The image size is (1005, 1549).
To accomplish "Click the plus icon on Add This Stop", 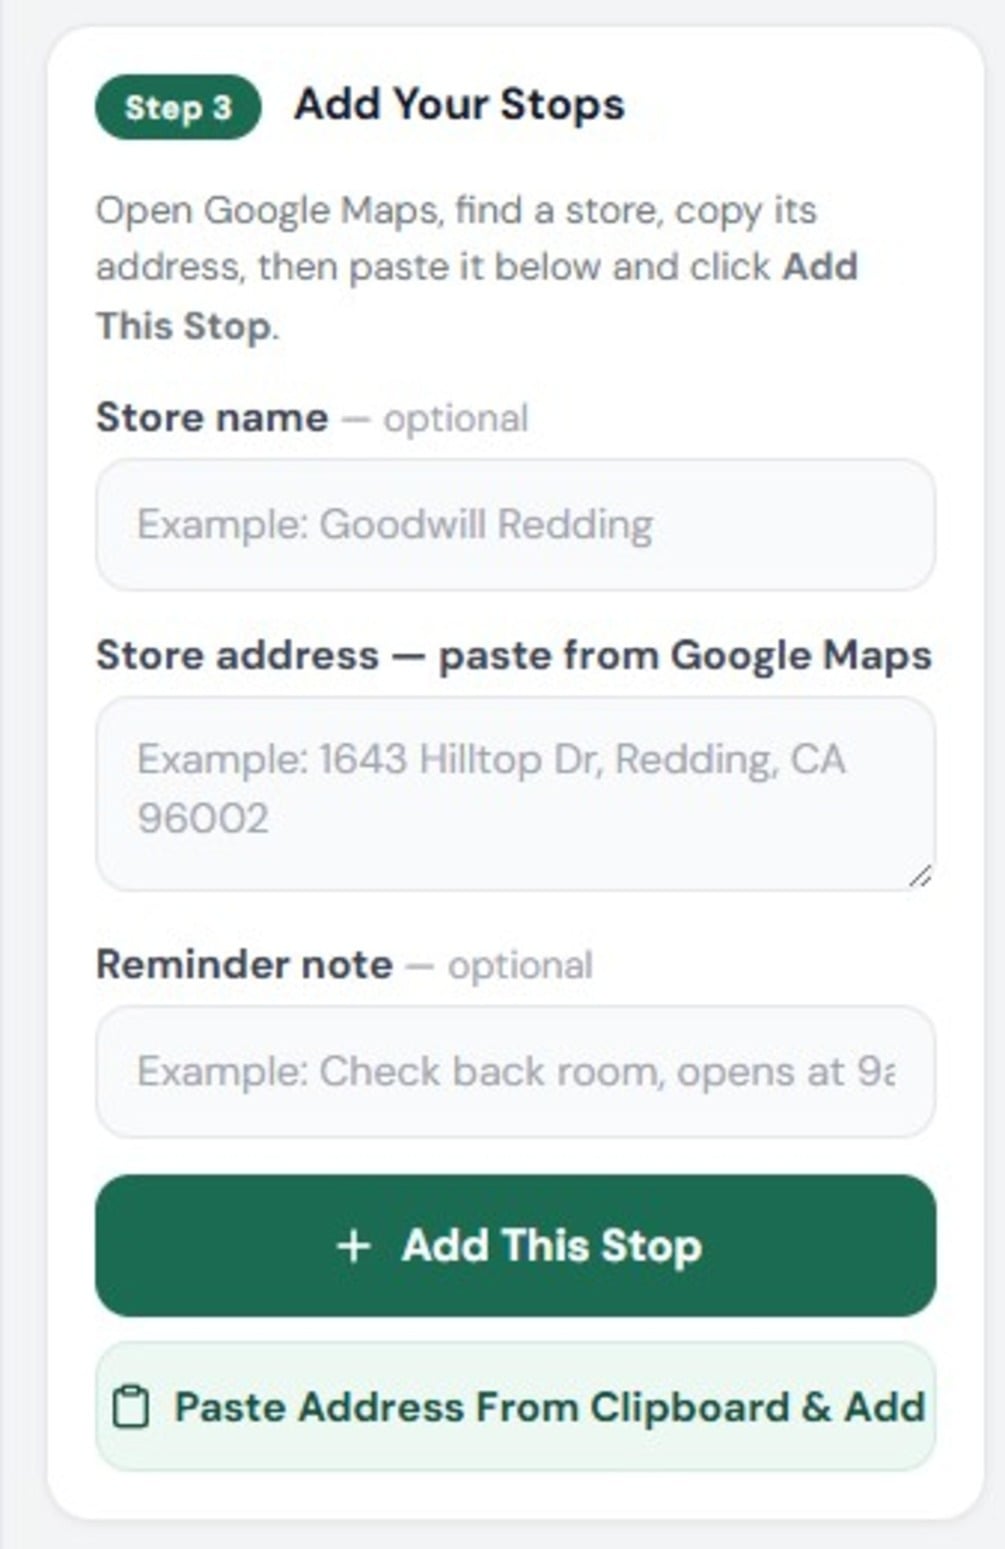I will tap(353, 1246).
